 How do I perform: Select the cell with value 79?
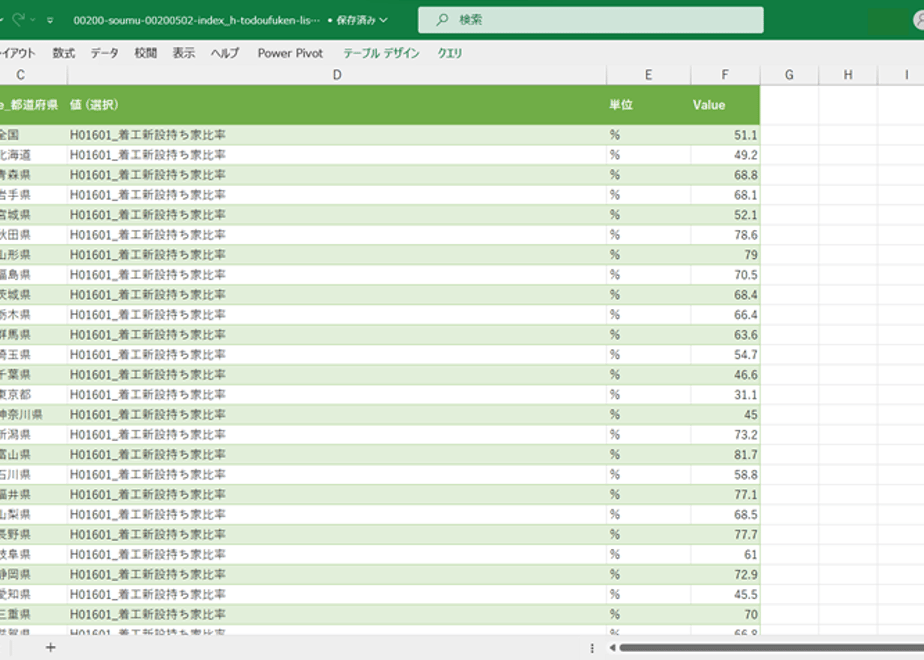[x=725, y=255]
